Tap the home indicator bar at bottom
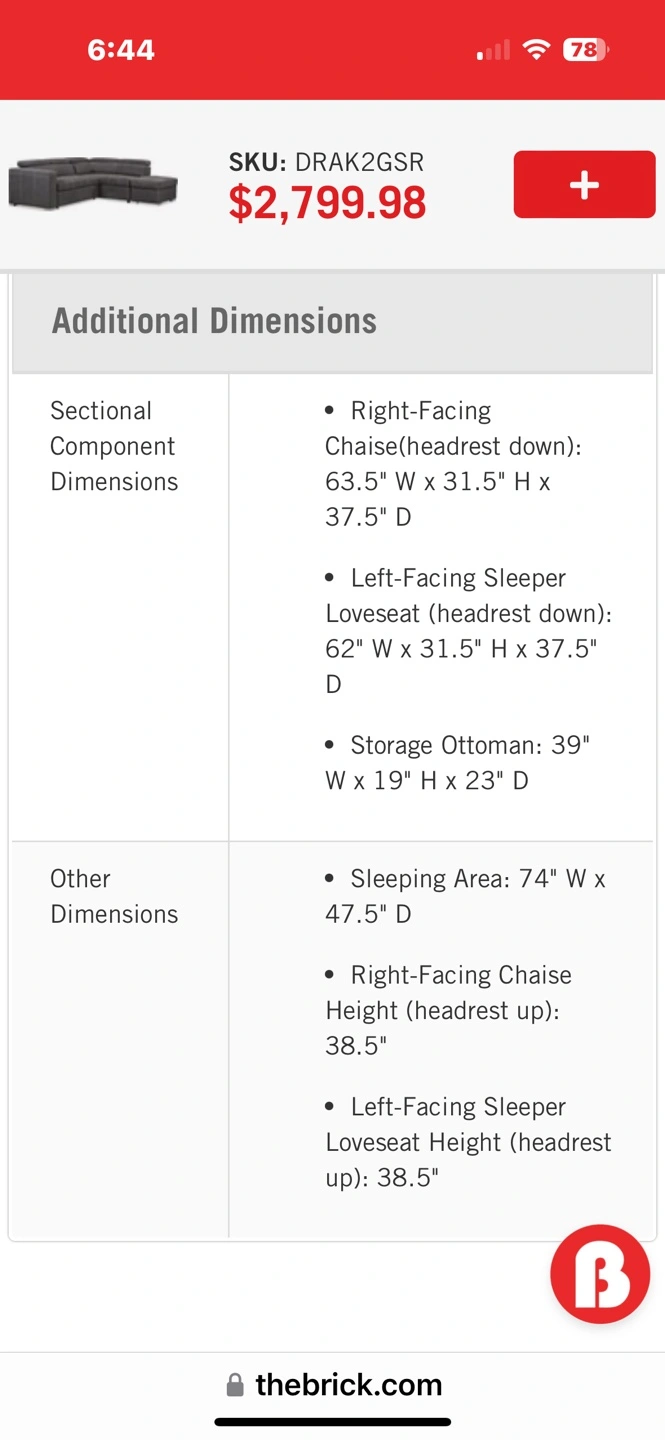The height and width of the screenshot is (1440, 665). (x=332, y=1421)
